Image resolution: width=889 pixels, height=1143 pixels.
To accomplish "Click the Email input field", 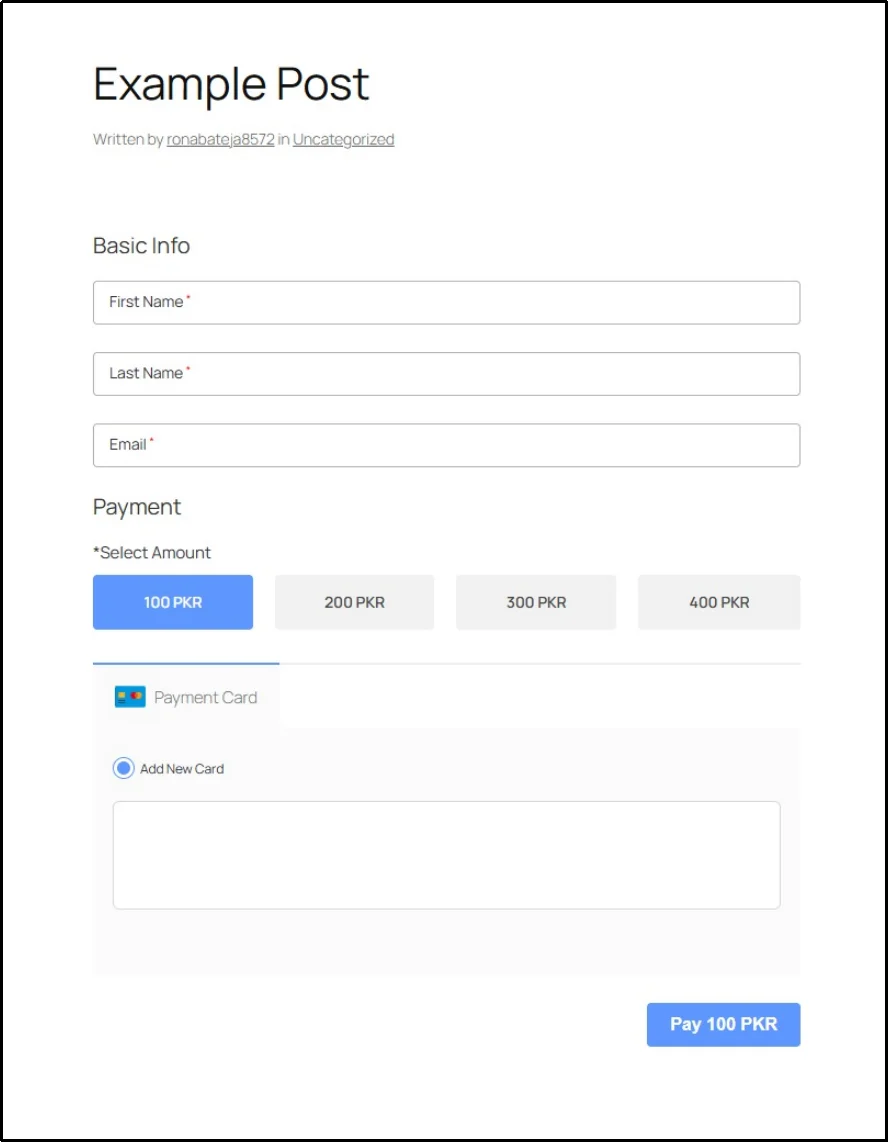I will (446, 445).
